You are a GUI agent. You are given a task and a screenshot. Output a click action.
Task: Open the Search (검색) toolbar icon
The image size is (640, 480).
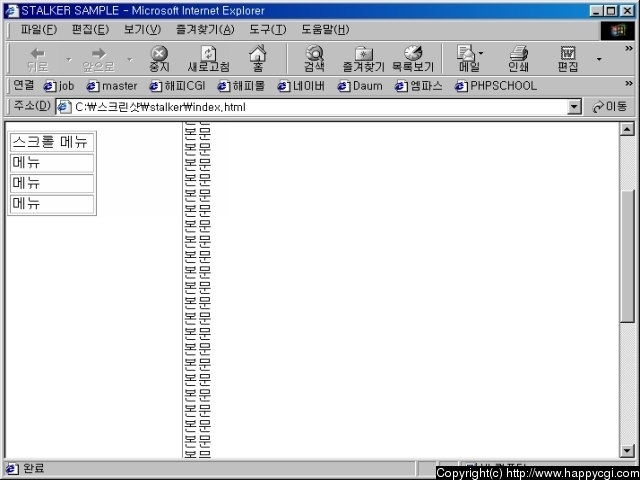pos(314,59)
